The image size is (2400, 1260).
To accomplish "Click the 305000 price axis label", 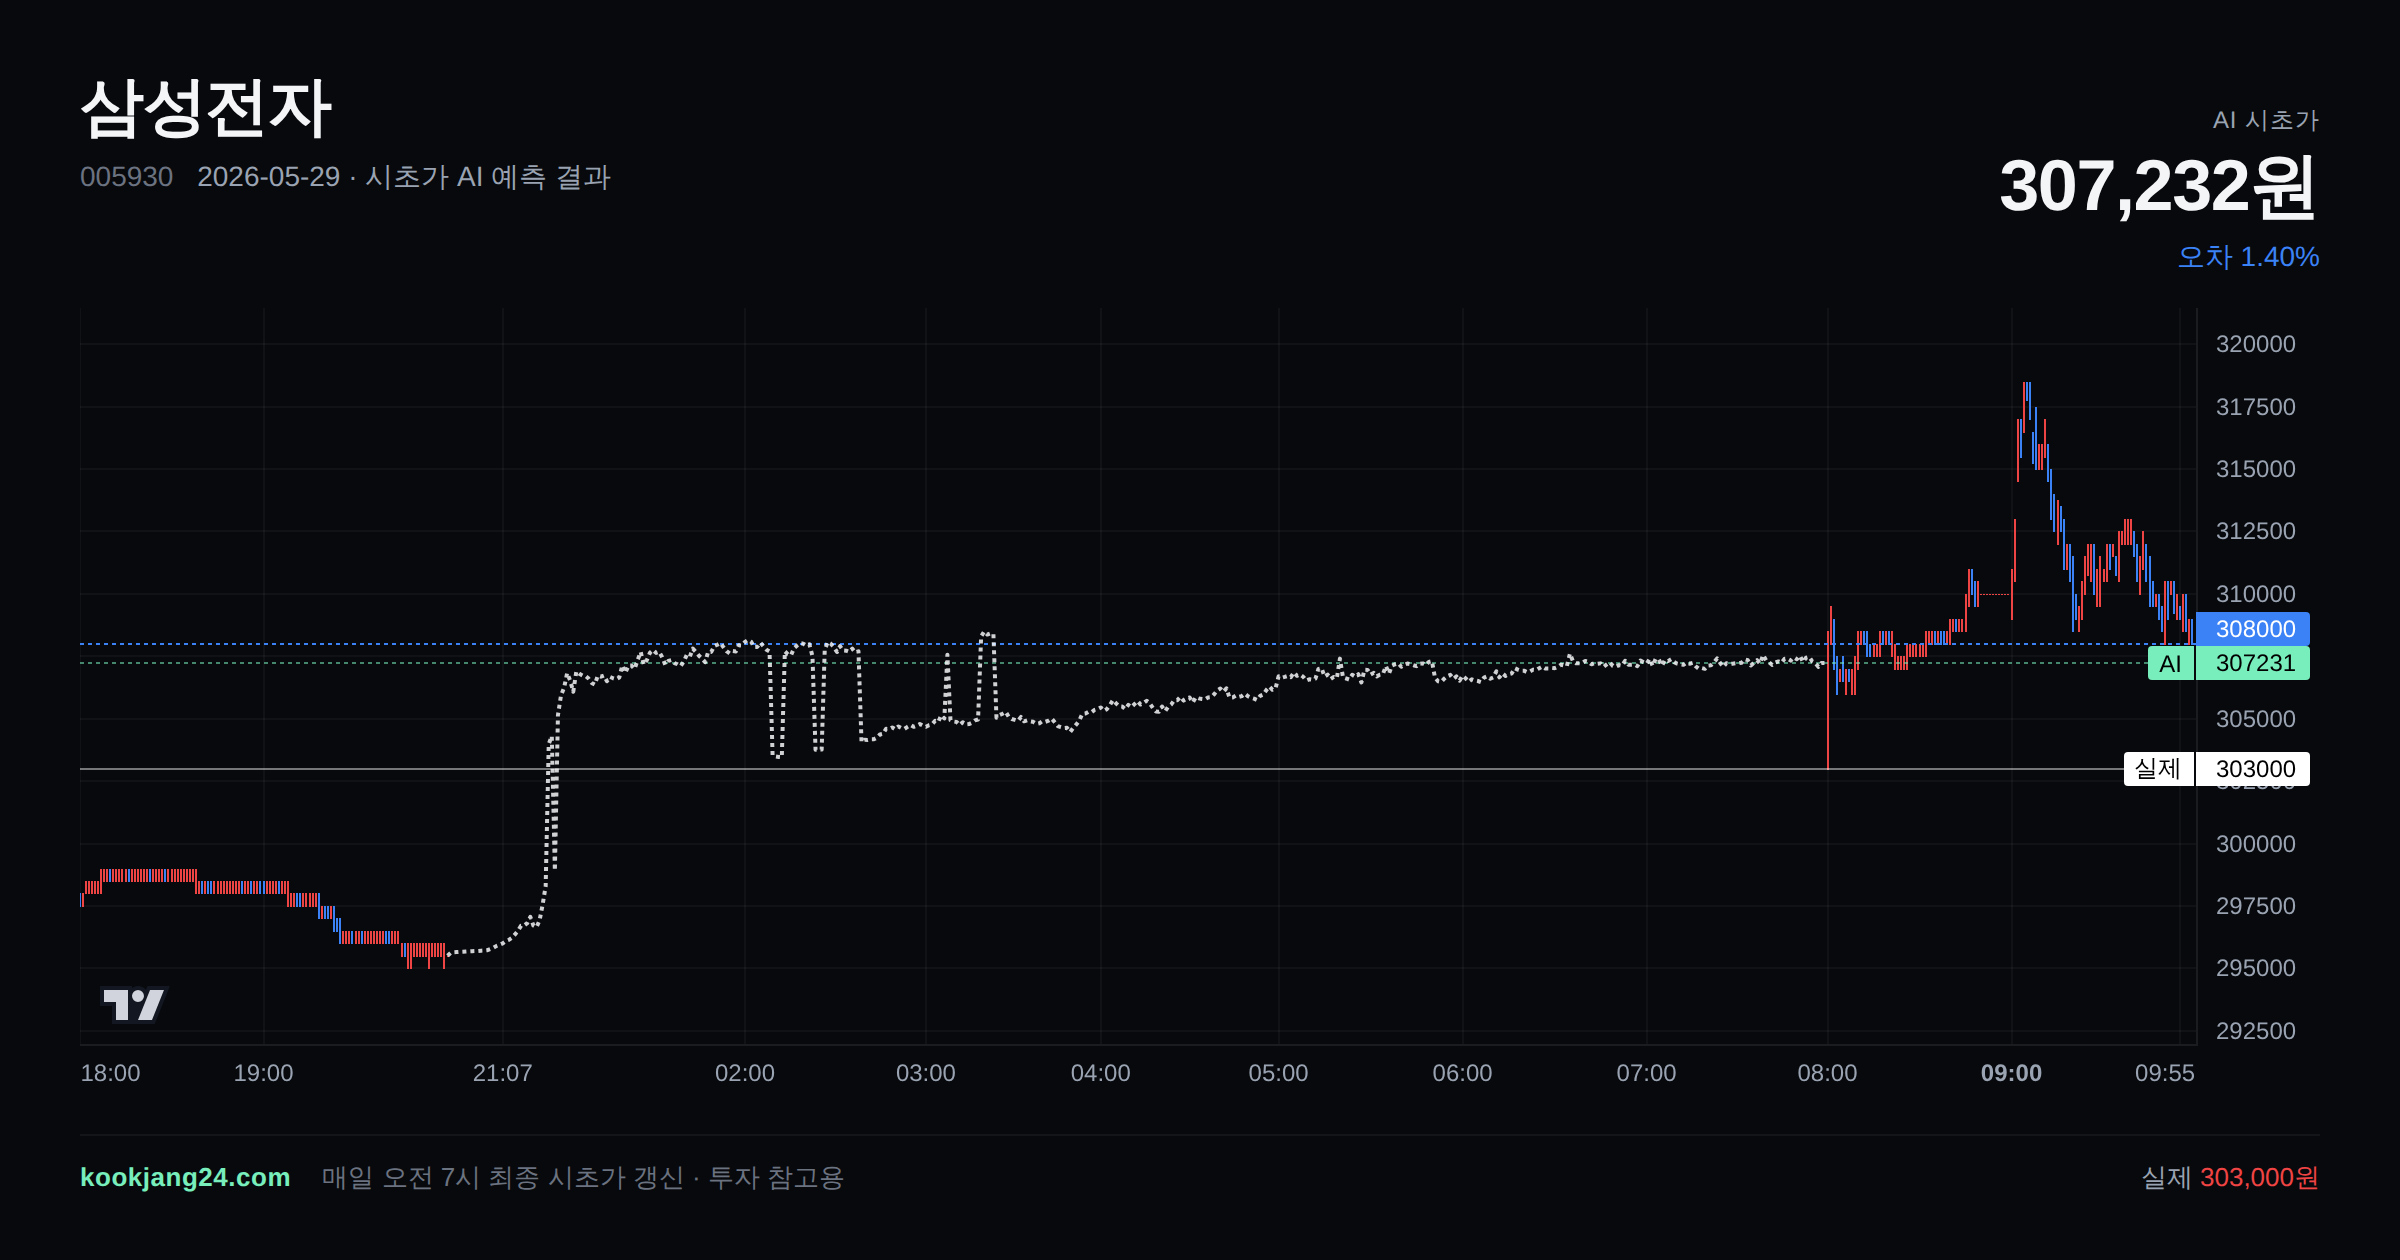I will tap(2256, 719).
